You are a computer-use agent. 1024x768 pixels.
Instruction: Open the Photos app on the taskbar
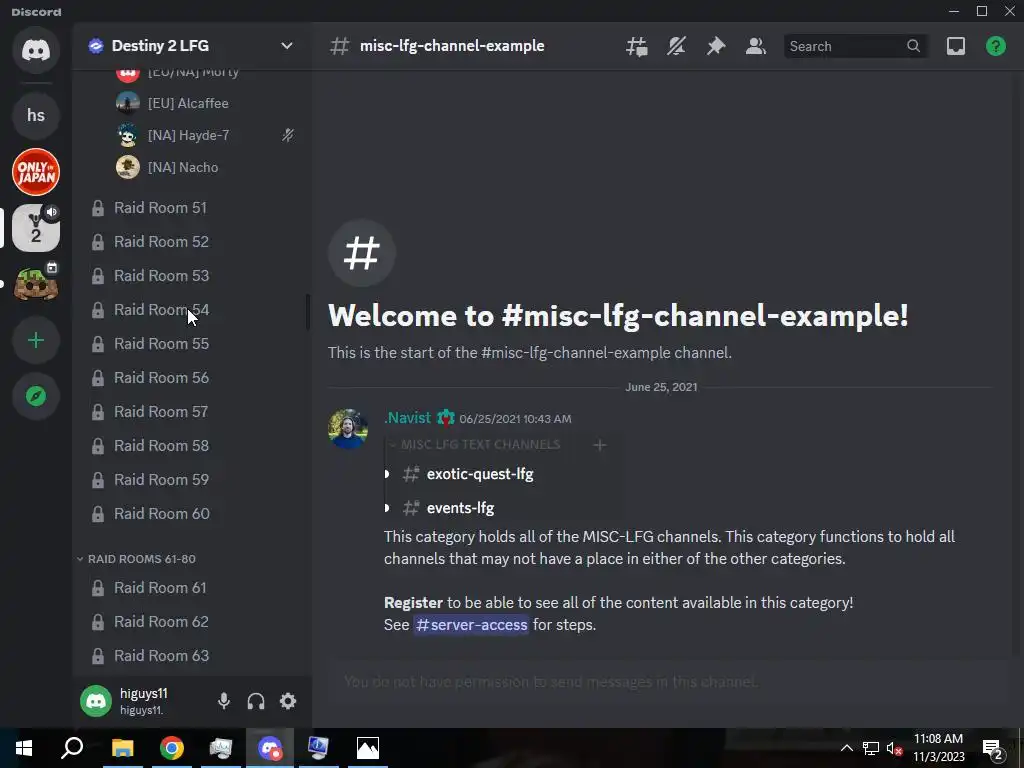click(368, 748)
